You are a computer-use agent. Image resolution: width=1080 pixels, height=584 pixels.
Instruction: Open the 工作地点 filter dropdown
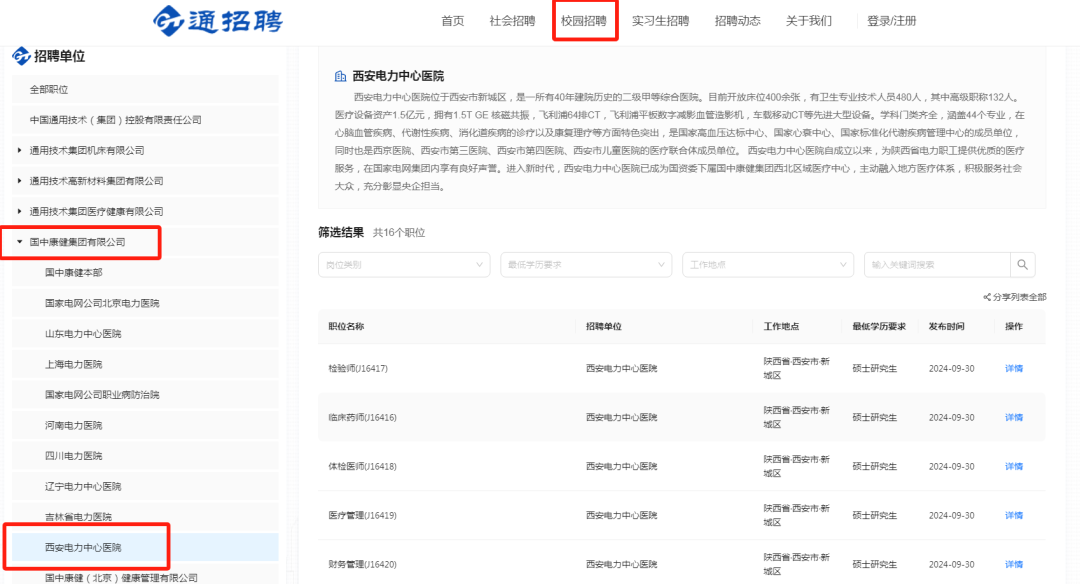(768, 264)
